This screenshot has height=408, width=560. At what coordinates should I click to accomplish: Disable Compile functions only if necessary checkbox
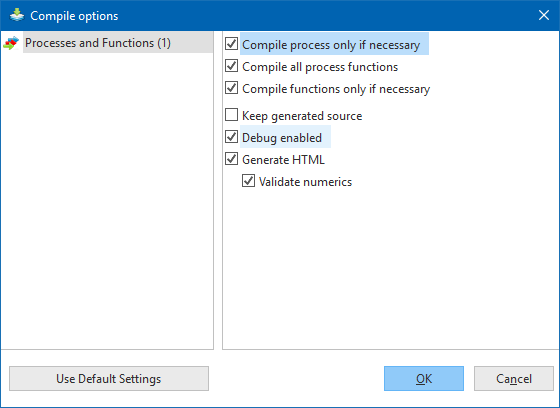point(231,88)
